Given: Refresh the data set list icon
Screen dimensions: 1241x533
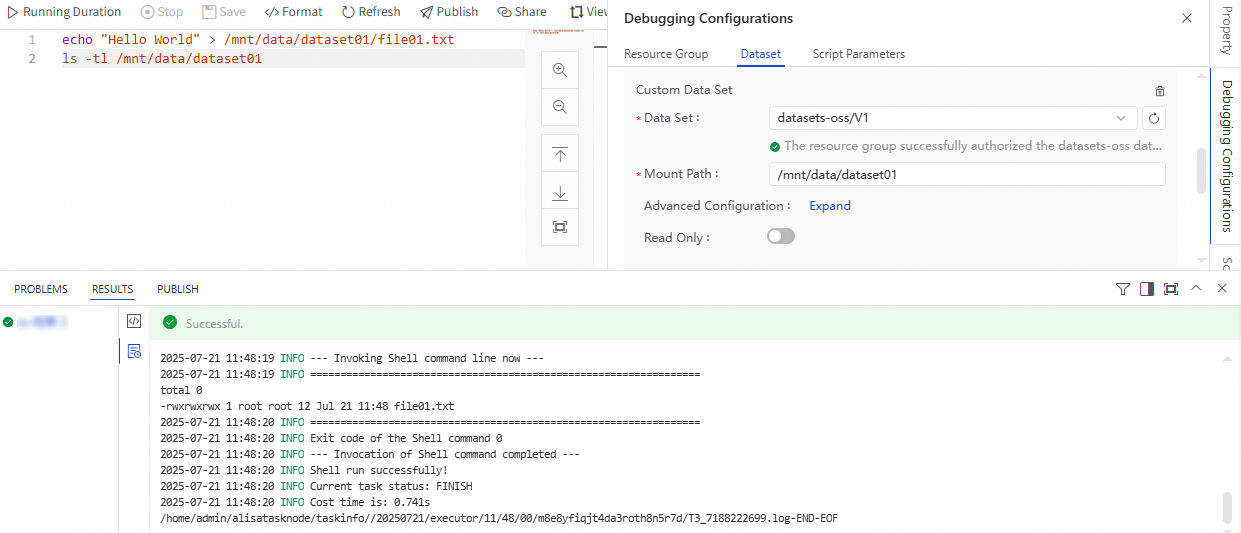Looking at the screenshot, I should pos(1154,118).
